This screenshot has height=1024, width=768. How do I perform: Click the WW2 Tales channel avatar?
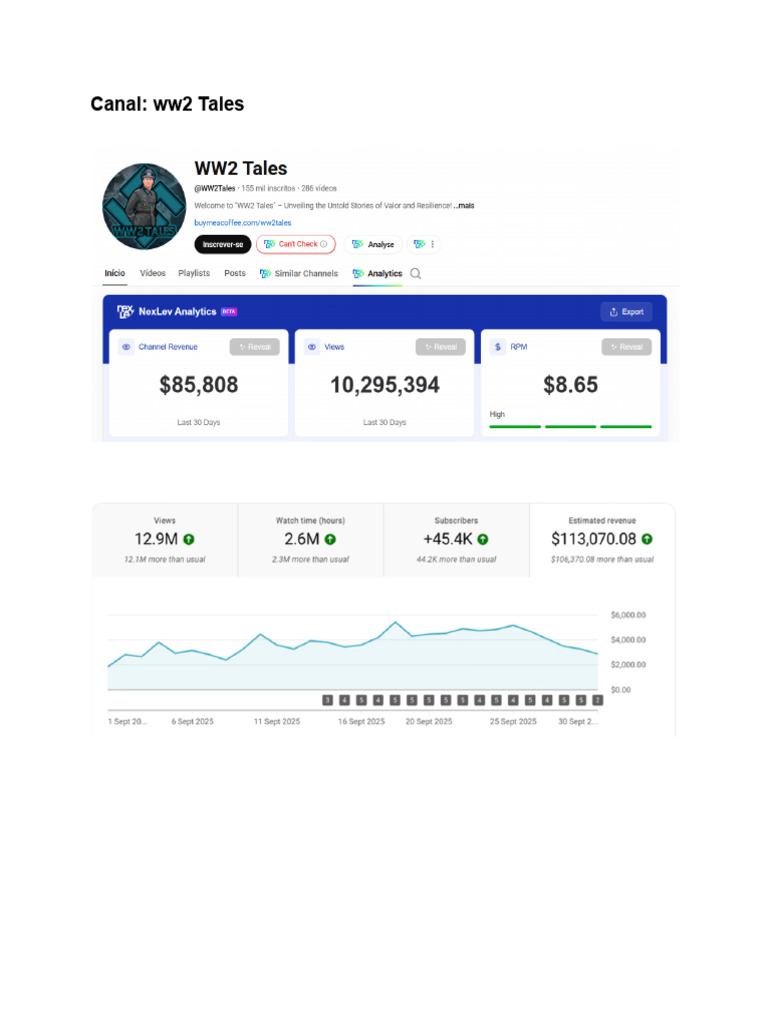[144, 206]
